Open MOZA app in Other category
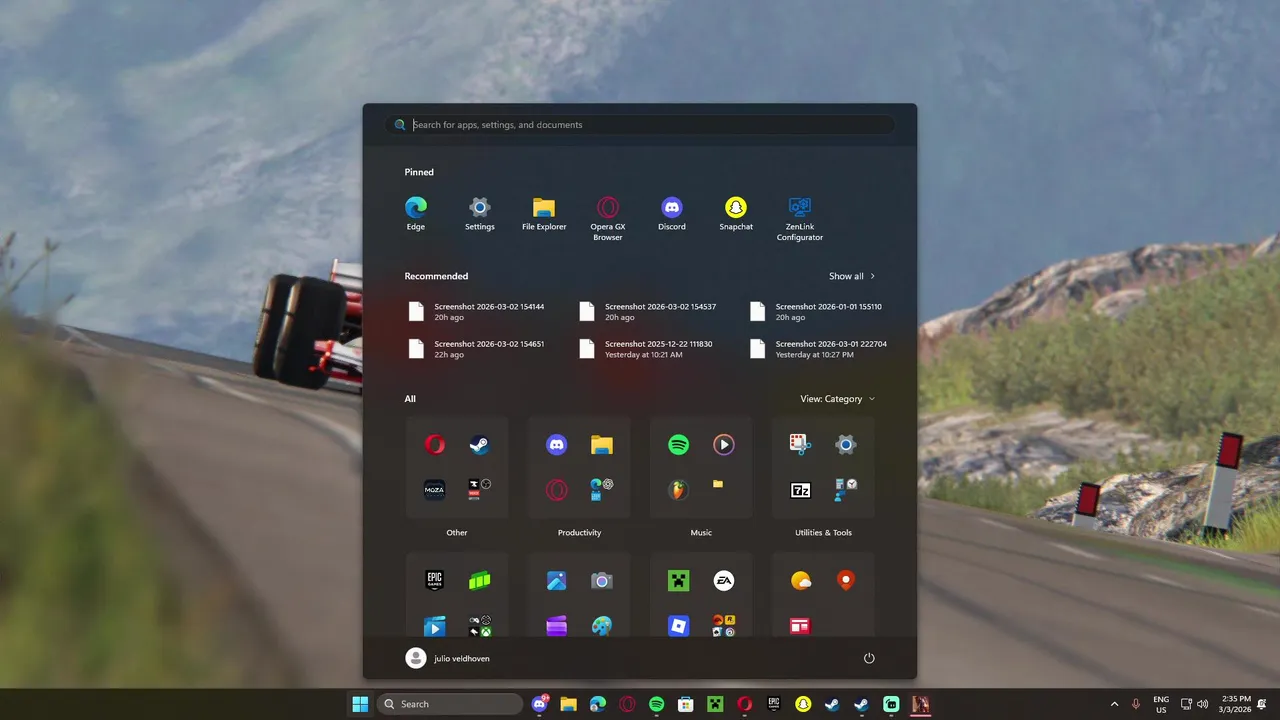Image resolution: width=1280 pixels, height=720 pixels. [x=435, y=490]
